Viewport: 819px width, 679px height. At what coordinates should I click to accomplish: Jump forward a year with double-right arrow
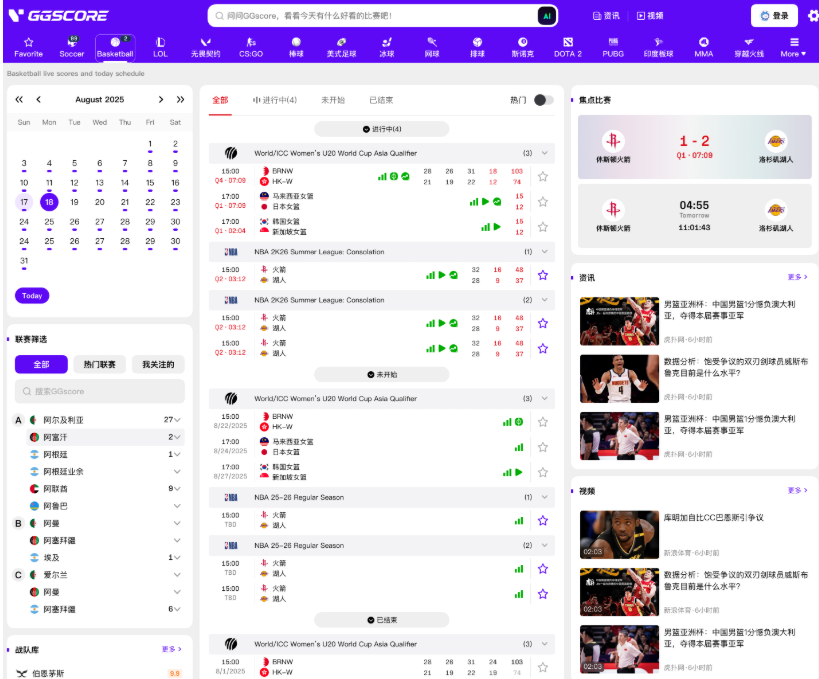pos(180,99)
